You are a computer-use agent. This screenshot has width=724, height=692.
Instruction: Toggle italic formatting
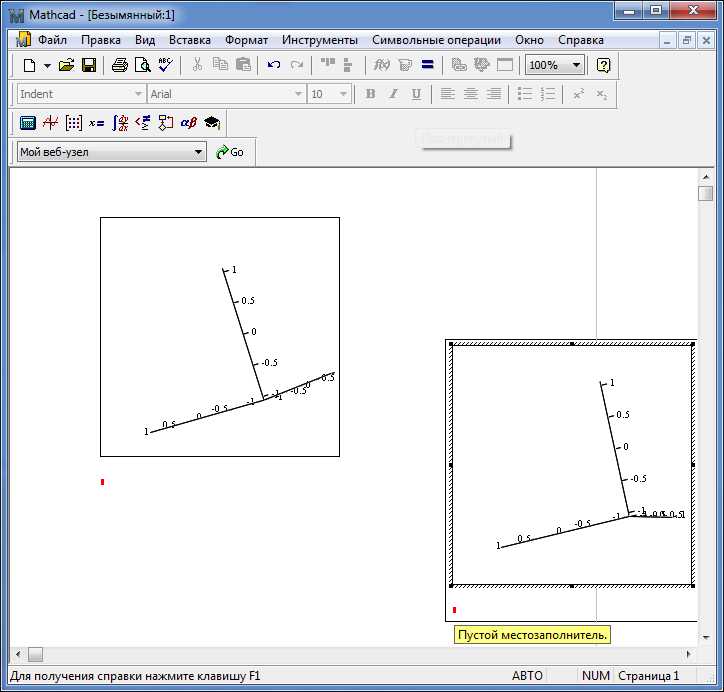pyautogui.click(x=393, y=94)
